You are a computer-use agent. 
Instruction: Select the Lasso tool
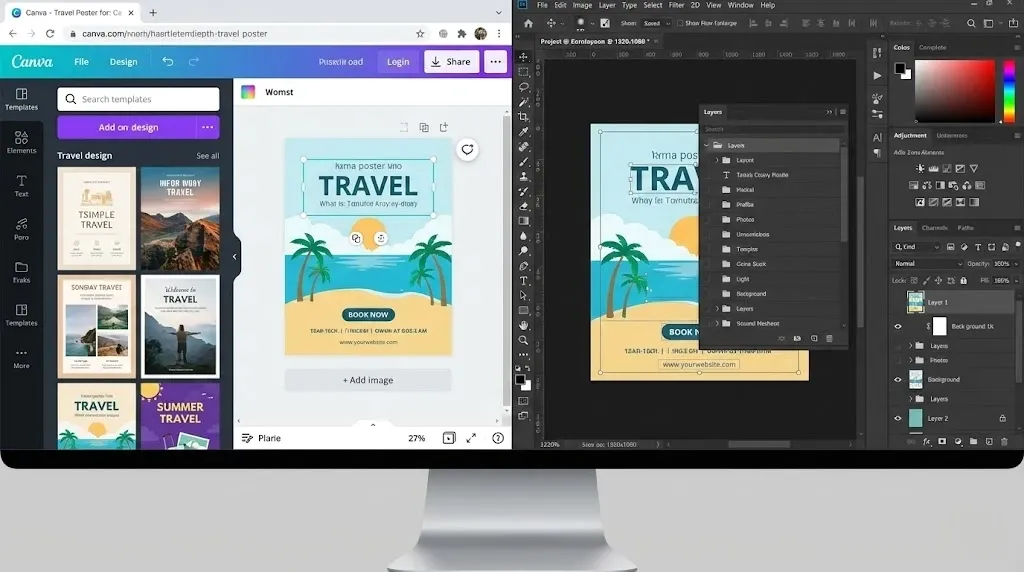523,87
